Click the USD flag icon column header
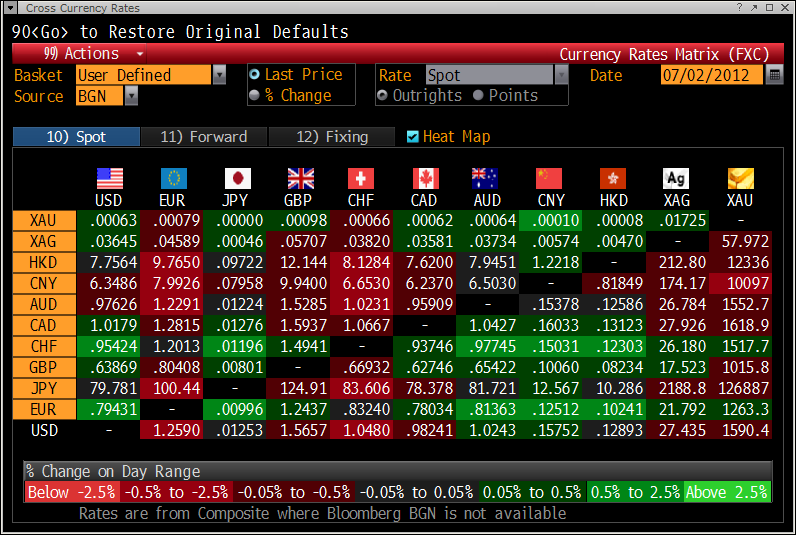Viewport: 796px width, 535px height. (x=109, y=178)
